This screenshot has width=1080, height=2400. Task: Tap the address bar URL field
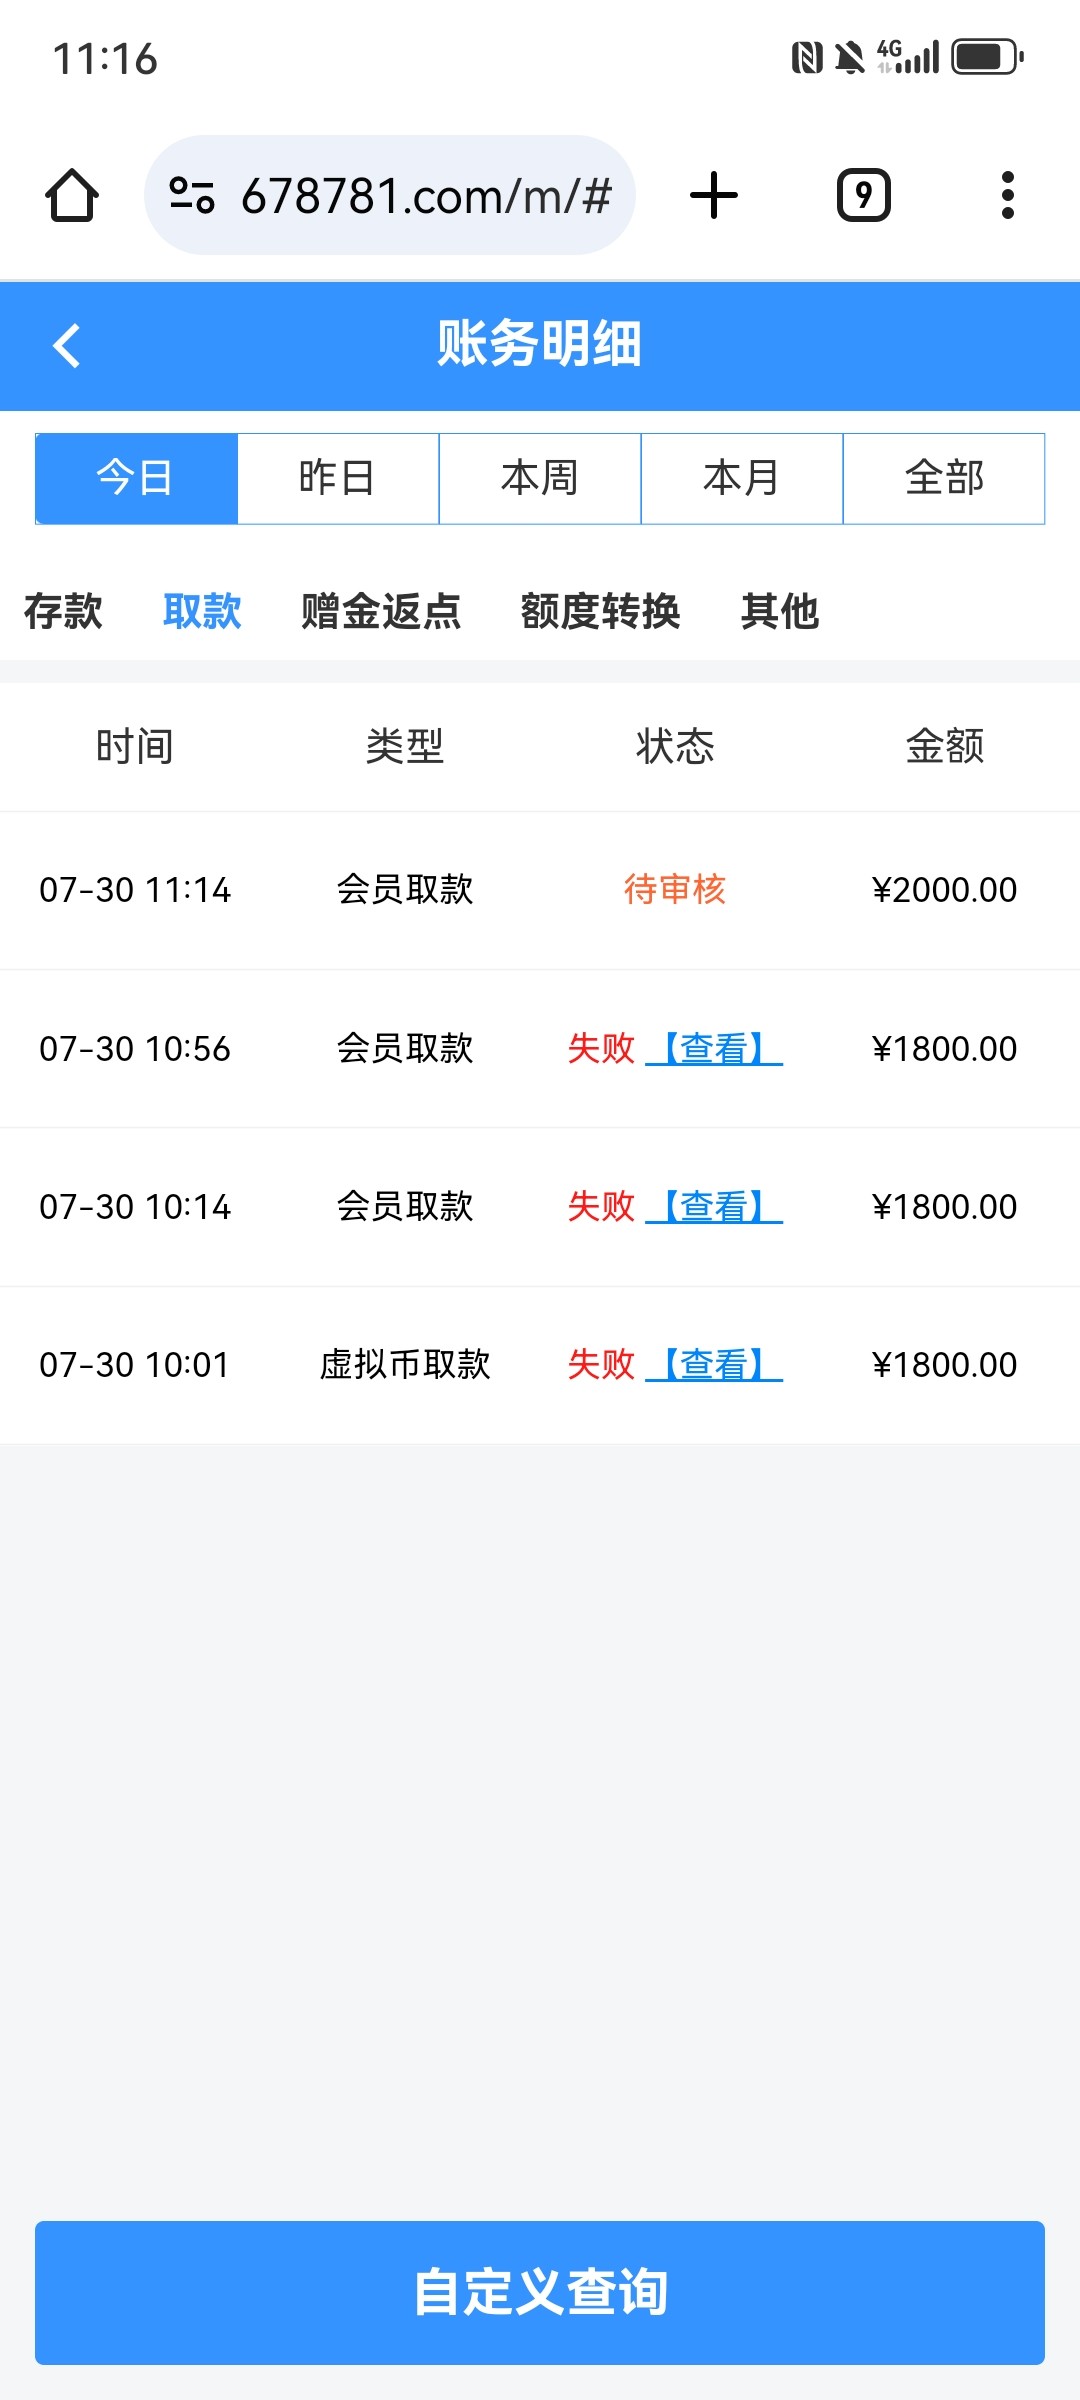point(425,195)
